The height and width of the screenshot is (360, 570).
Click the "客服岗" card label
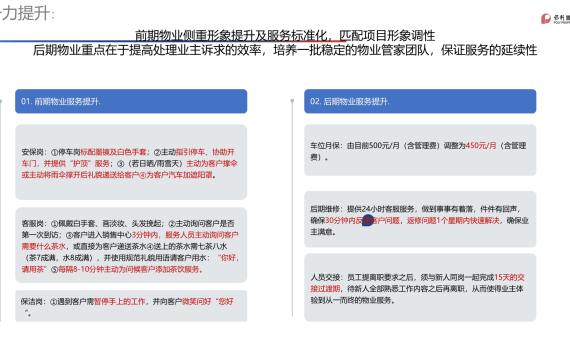[x=32, y=224]
